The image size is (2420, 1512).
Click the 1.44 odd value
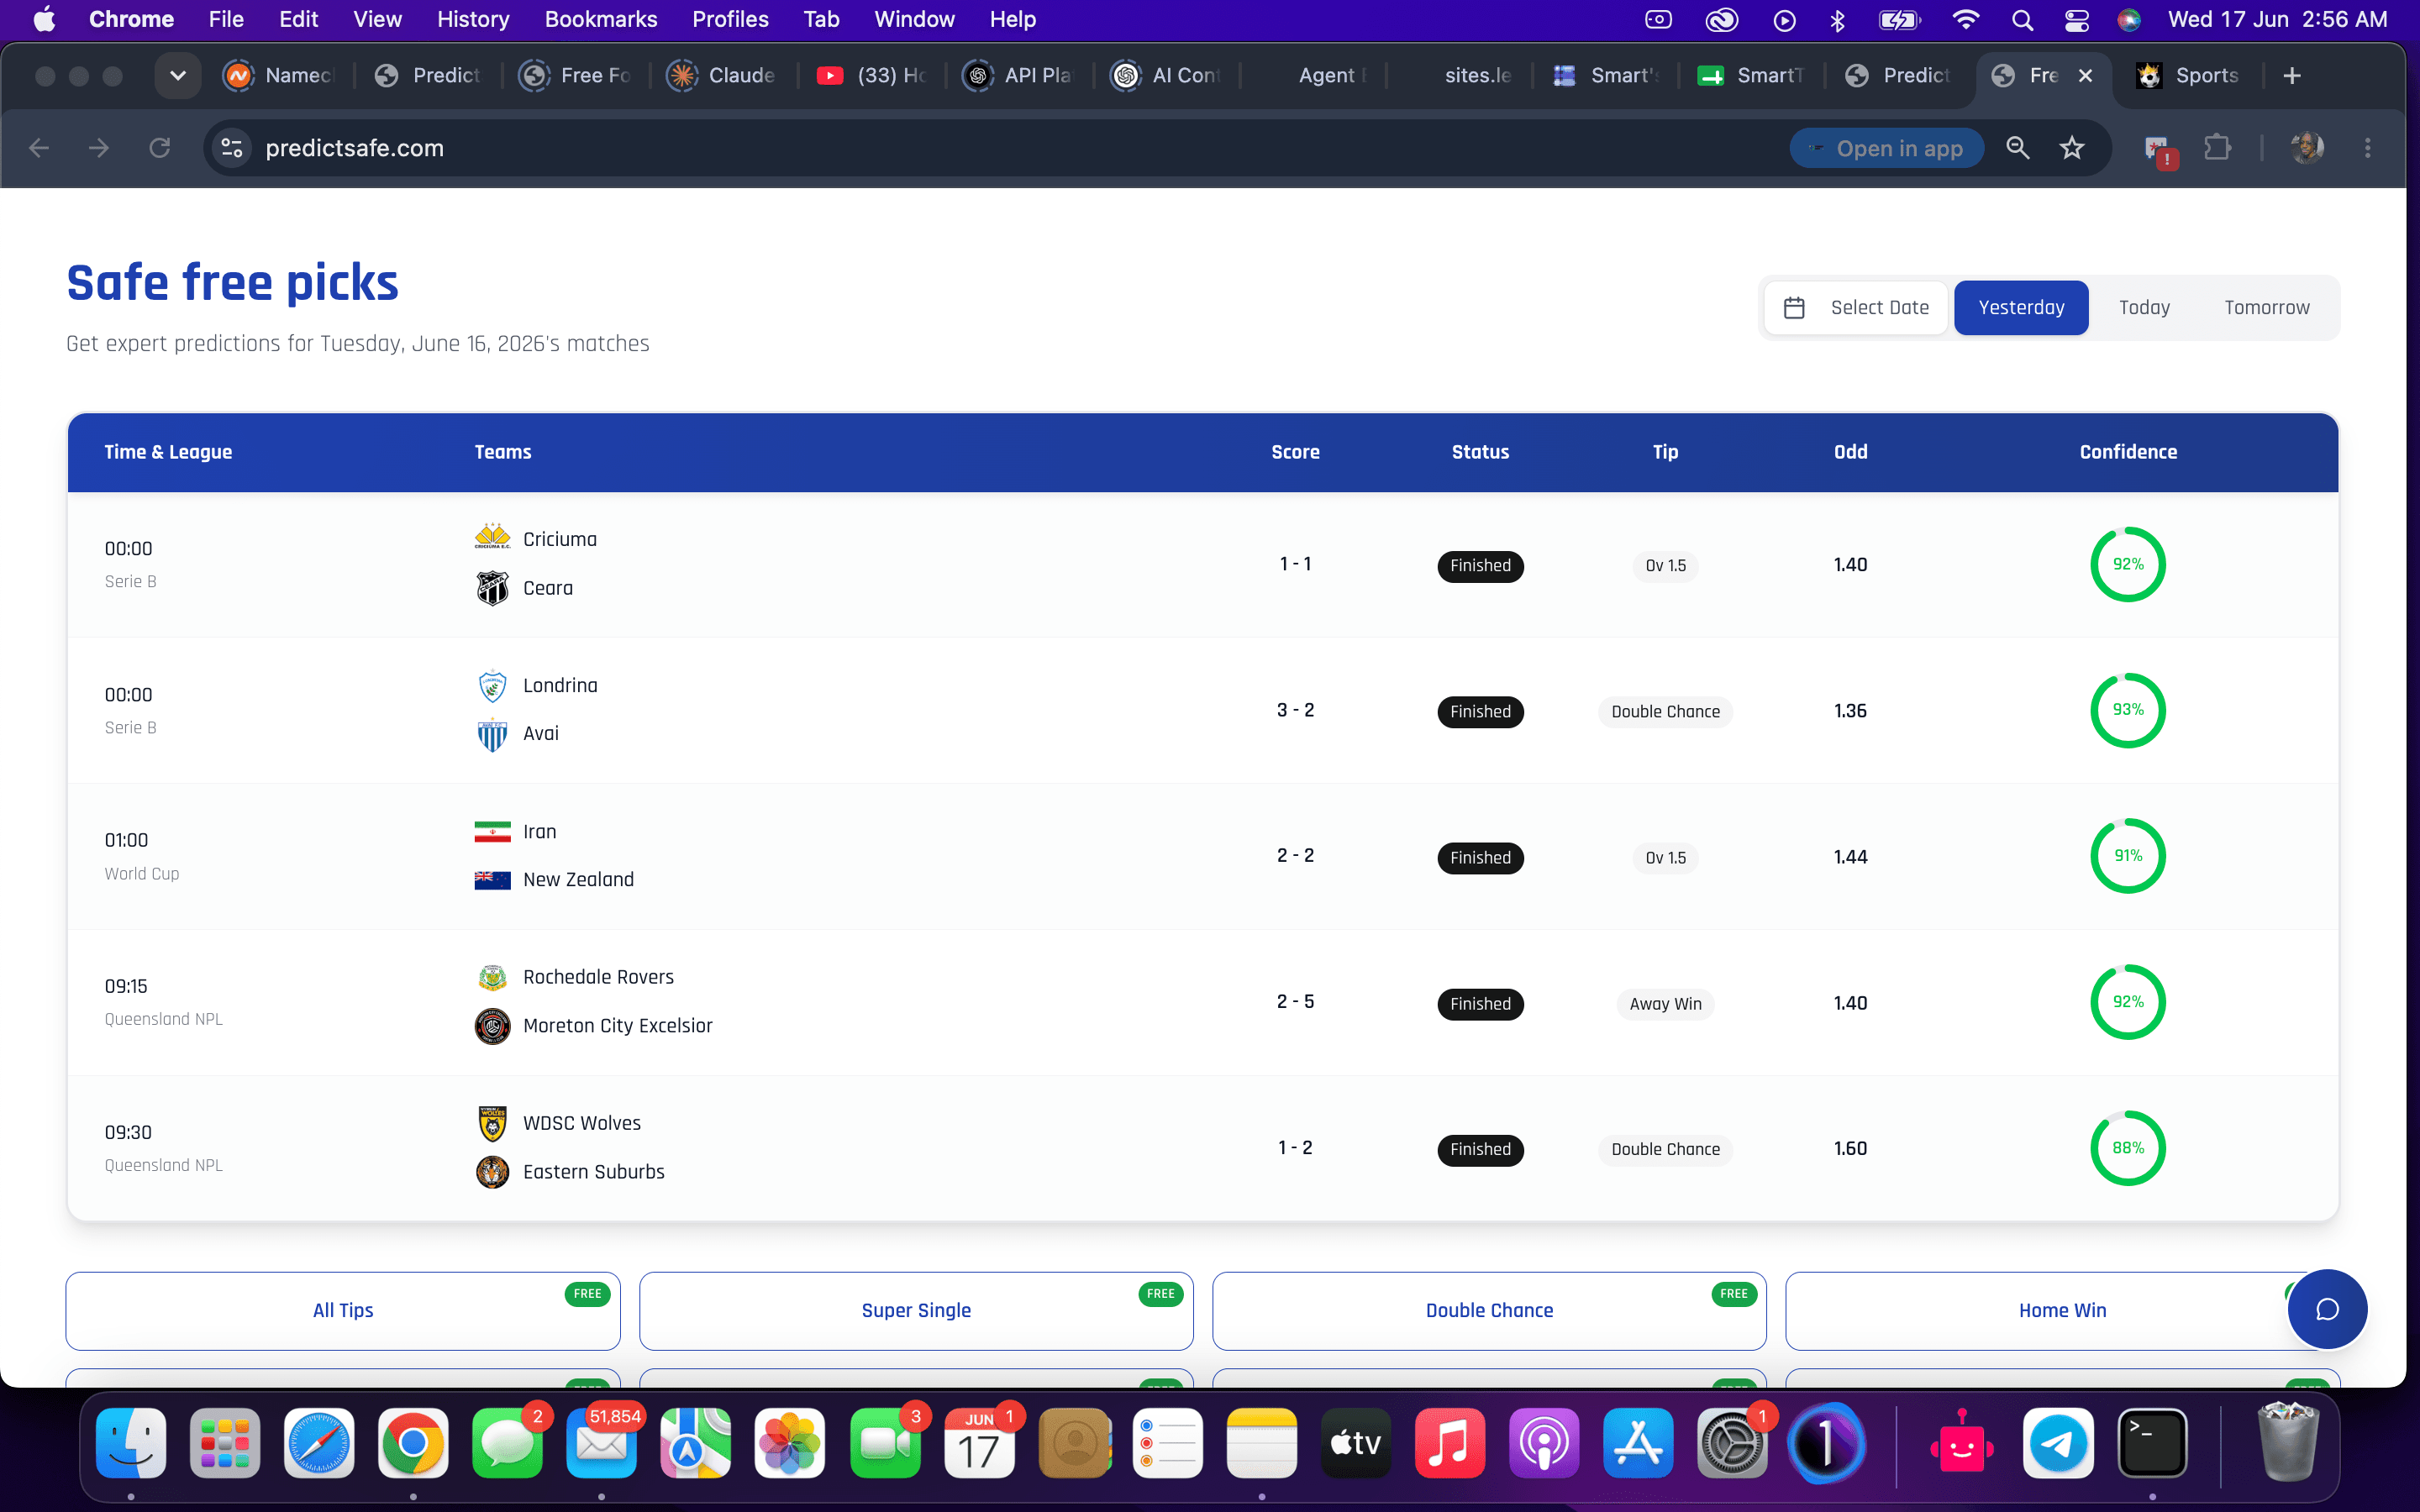tap(1850, 857)
